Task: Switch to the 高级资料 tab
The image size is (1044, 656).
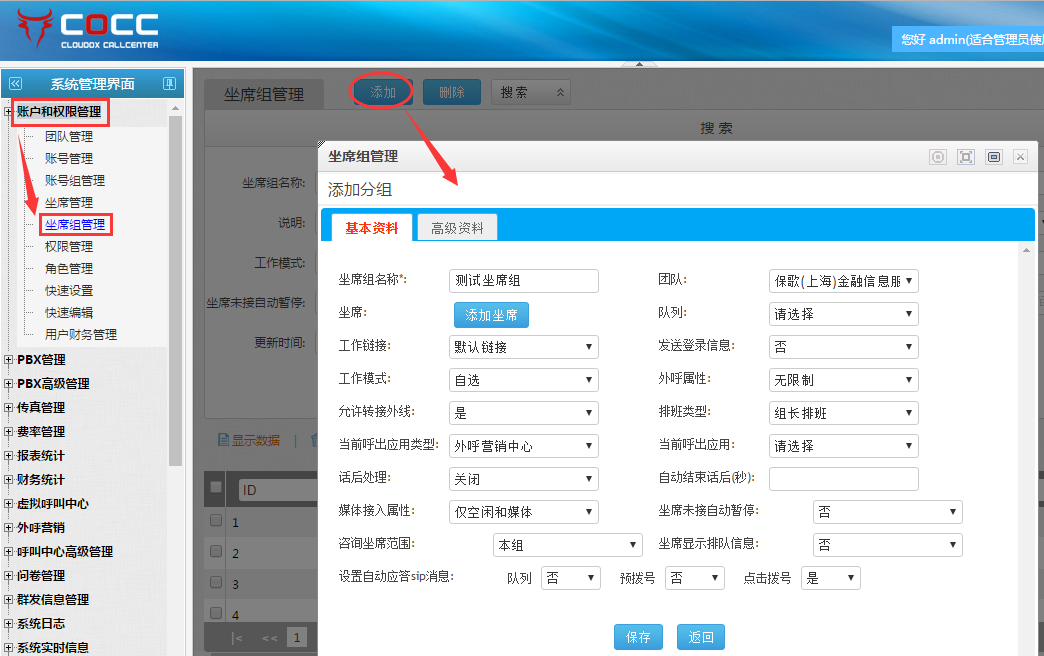Action: tap(457, 228)
